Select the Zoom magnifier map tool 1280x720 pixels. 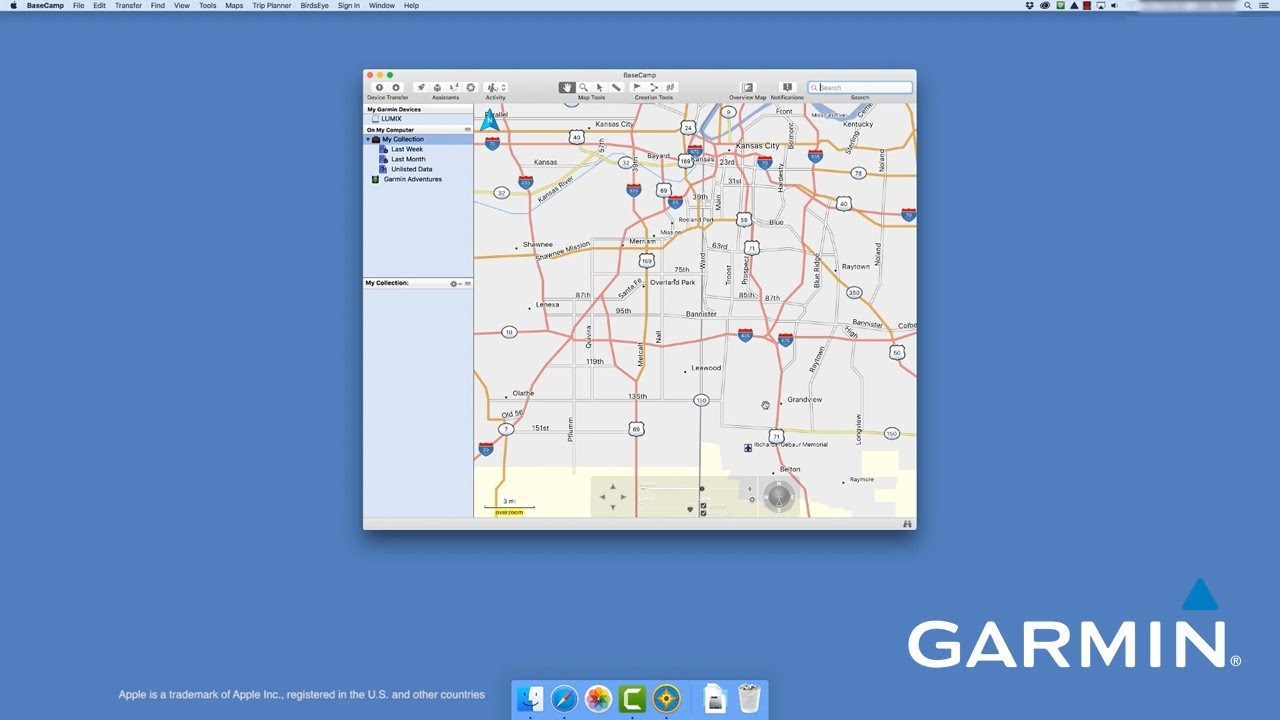584,88
